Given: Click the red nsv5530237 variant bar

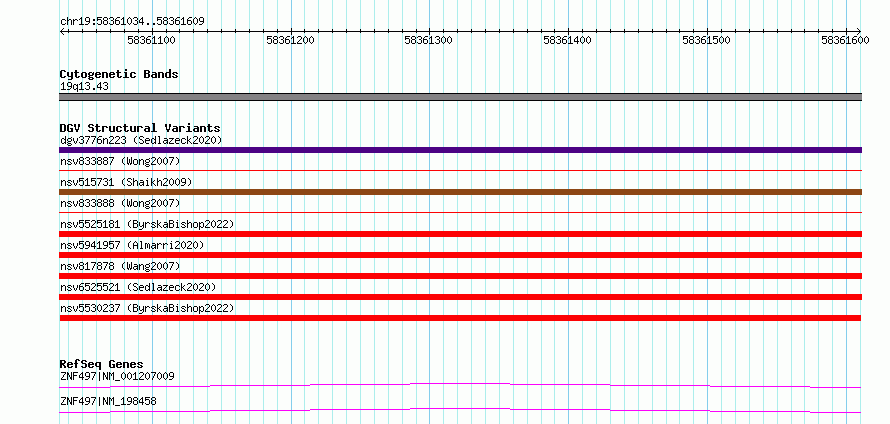Looking at the screenshot, I should coord(460,318).
